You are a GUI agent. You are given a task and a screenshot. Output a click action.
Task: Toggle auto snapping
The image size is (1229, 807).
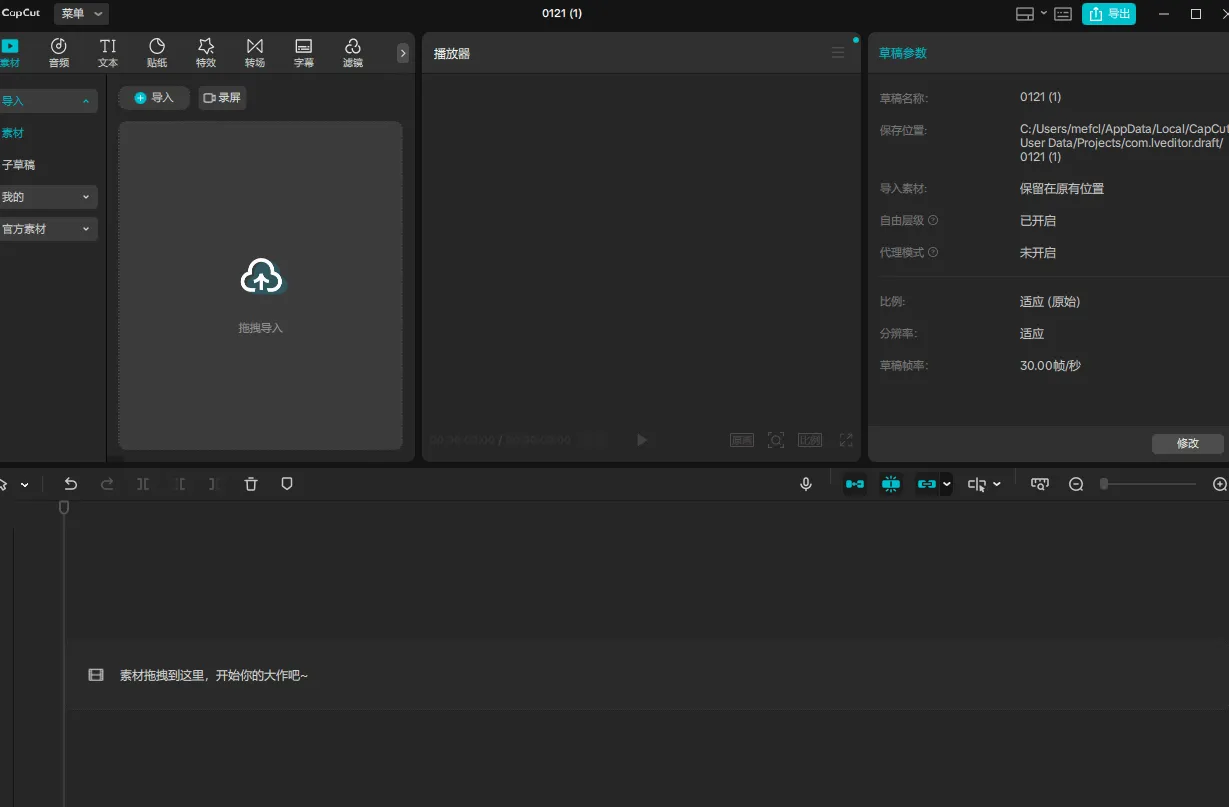891,484
